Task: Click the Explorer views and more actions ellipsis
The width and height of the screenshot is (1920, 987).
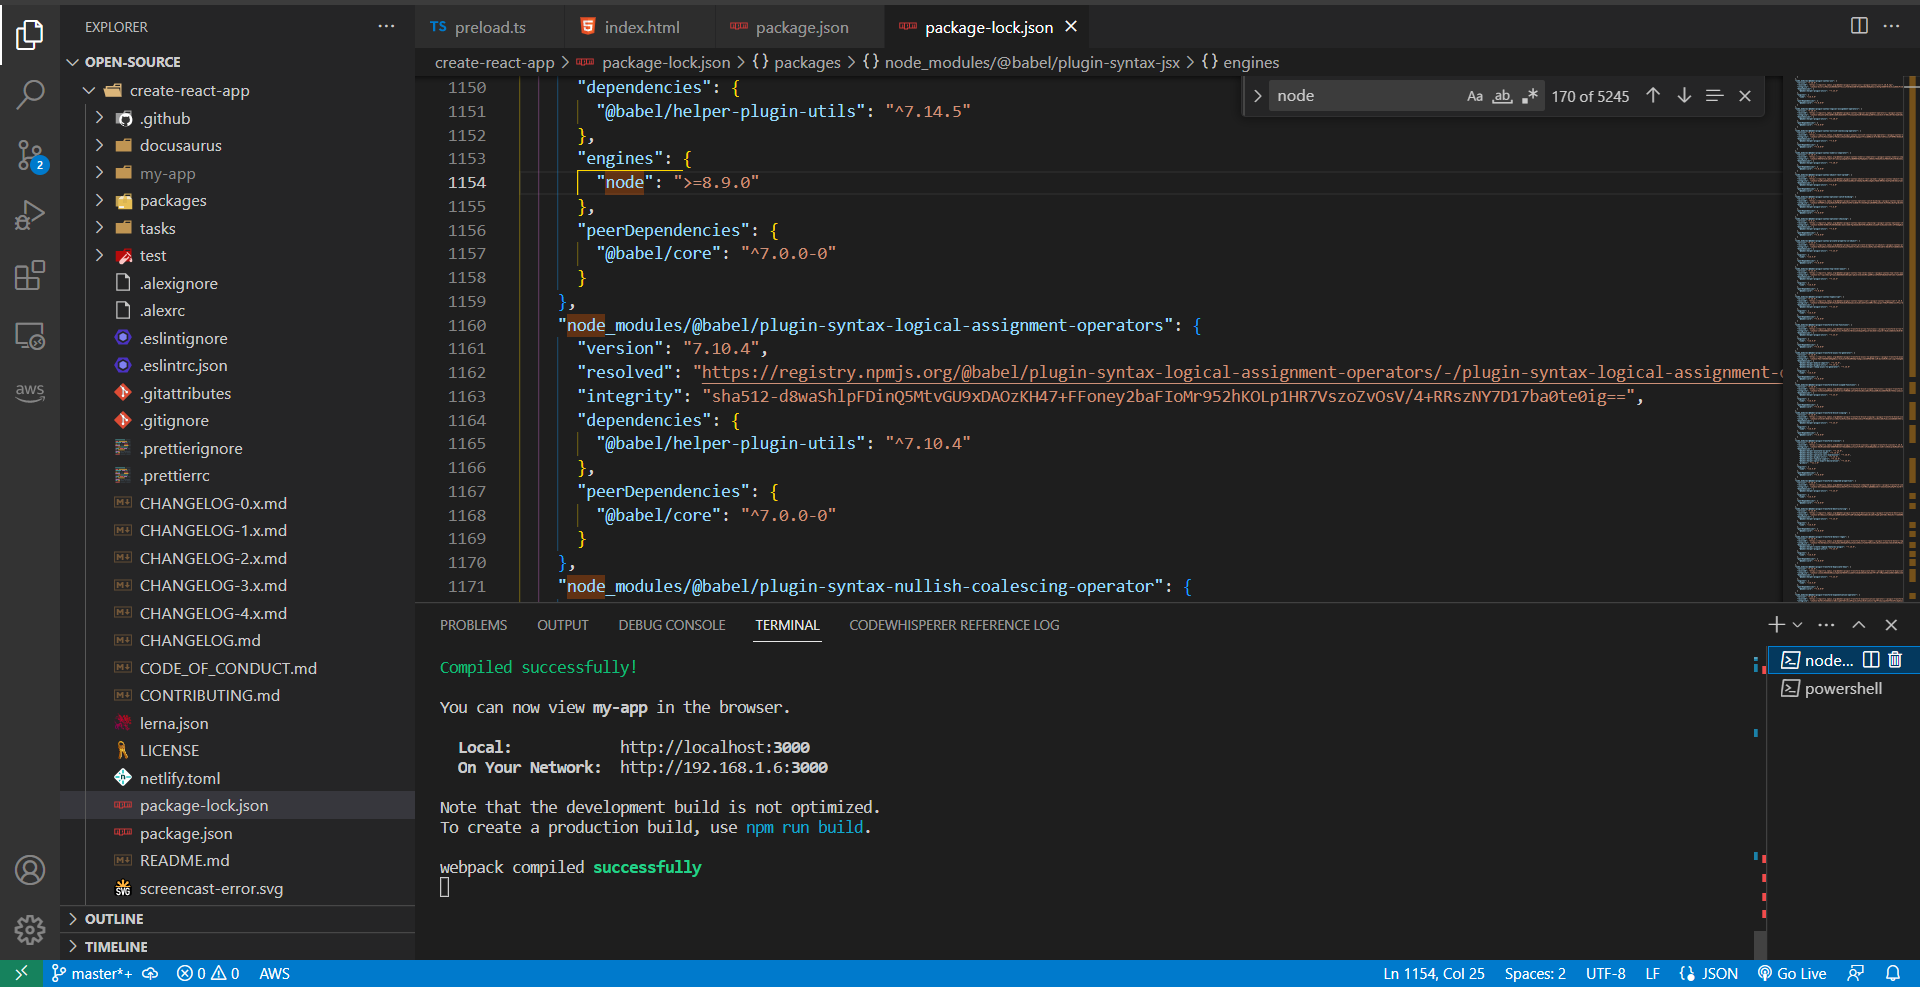Action: coord(386,27)
